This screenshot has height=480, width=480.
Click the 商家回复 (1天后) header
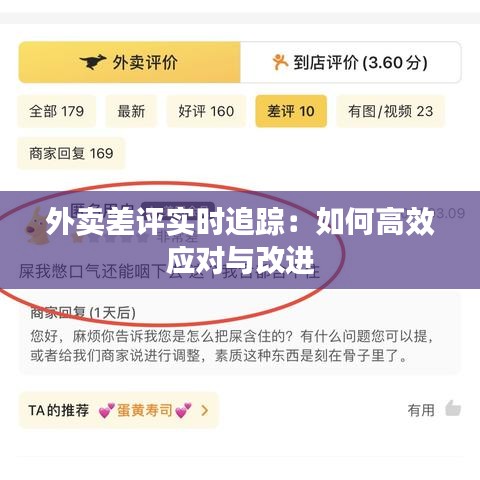click(83, 313)
